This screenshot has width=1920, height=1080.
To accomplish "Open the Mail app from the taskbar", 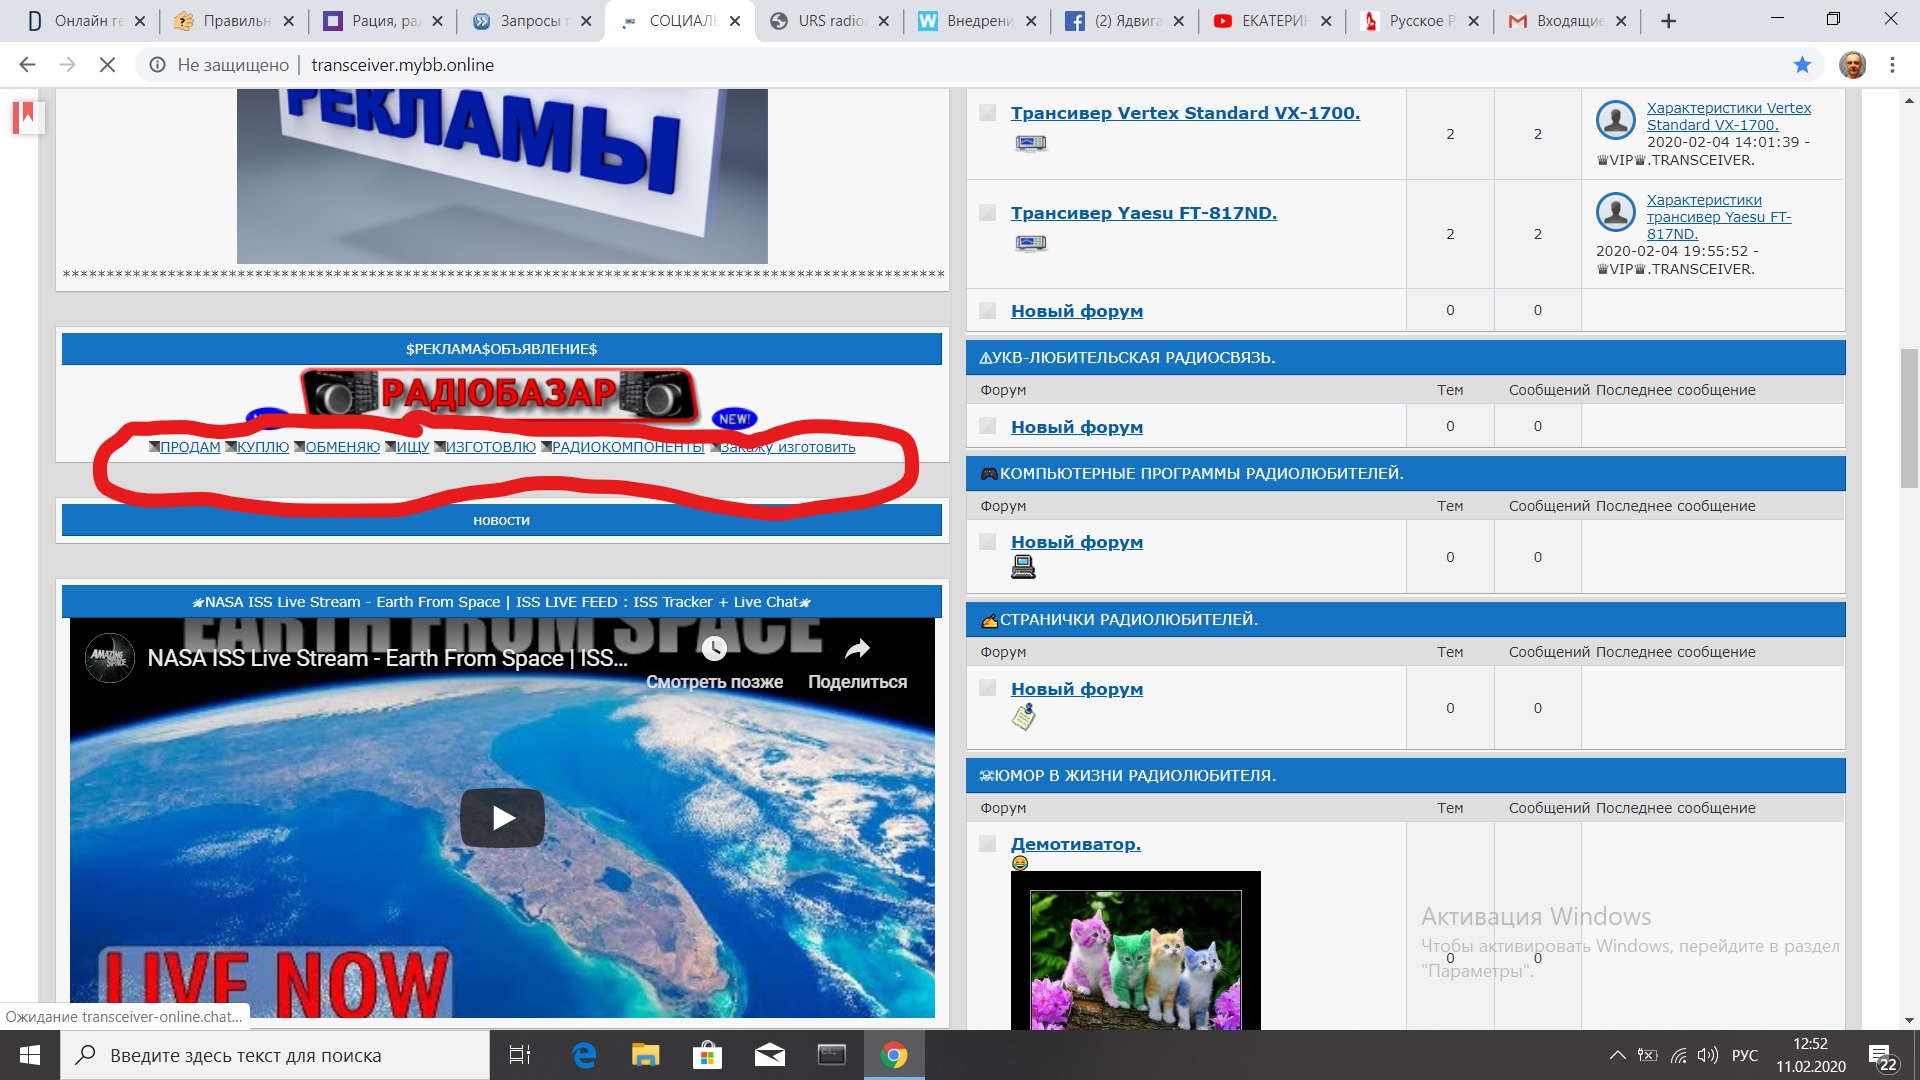I will pyautogui.click(x=769, y=1055).
